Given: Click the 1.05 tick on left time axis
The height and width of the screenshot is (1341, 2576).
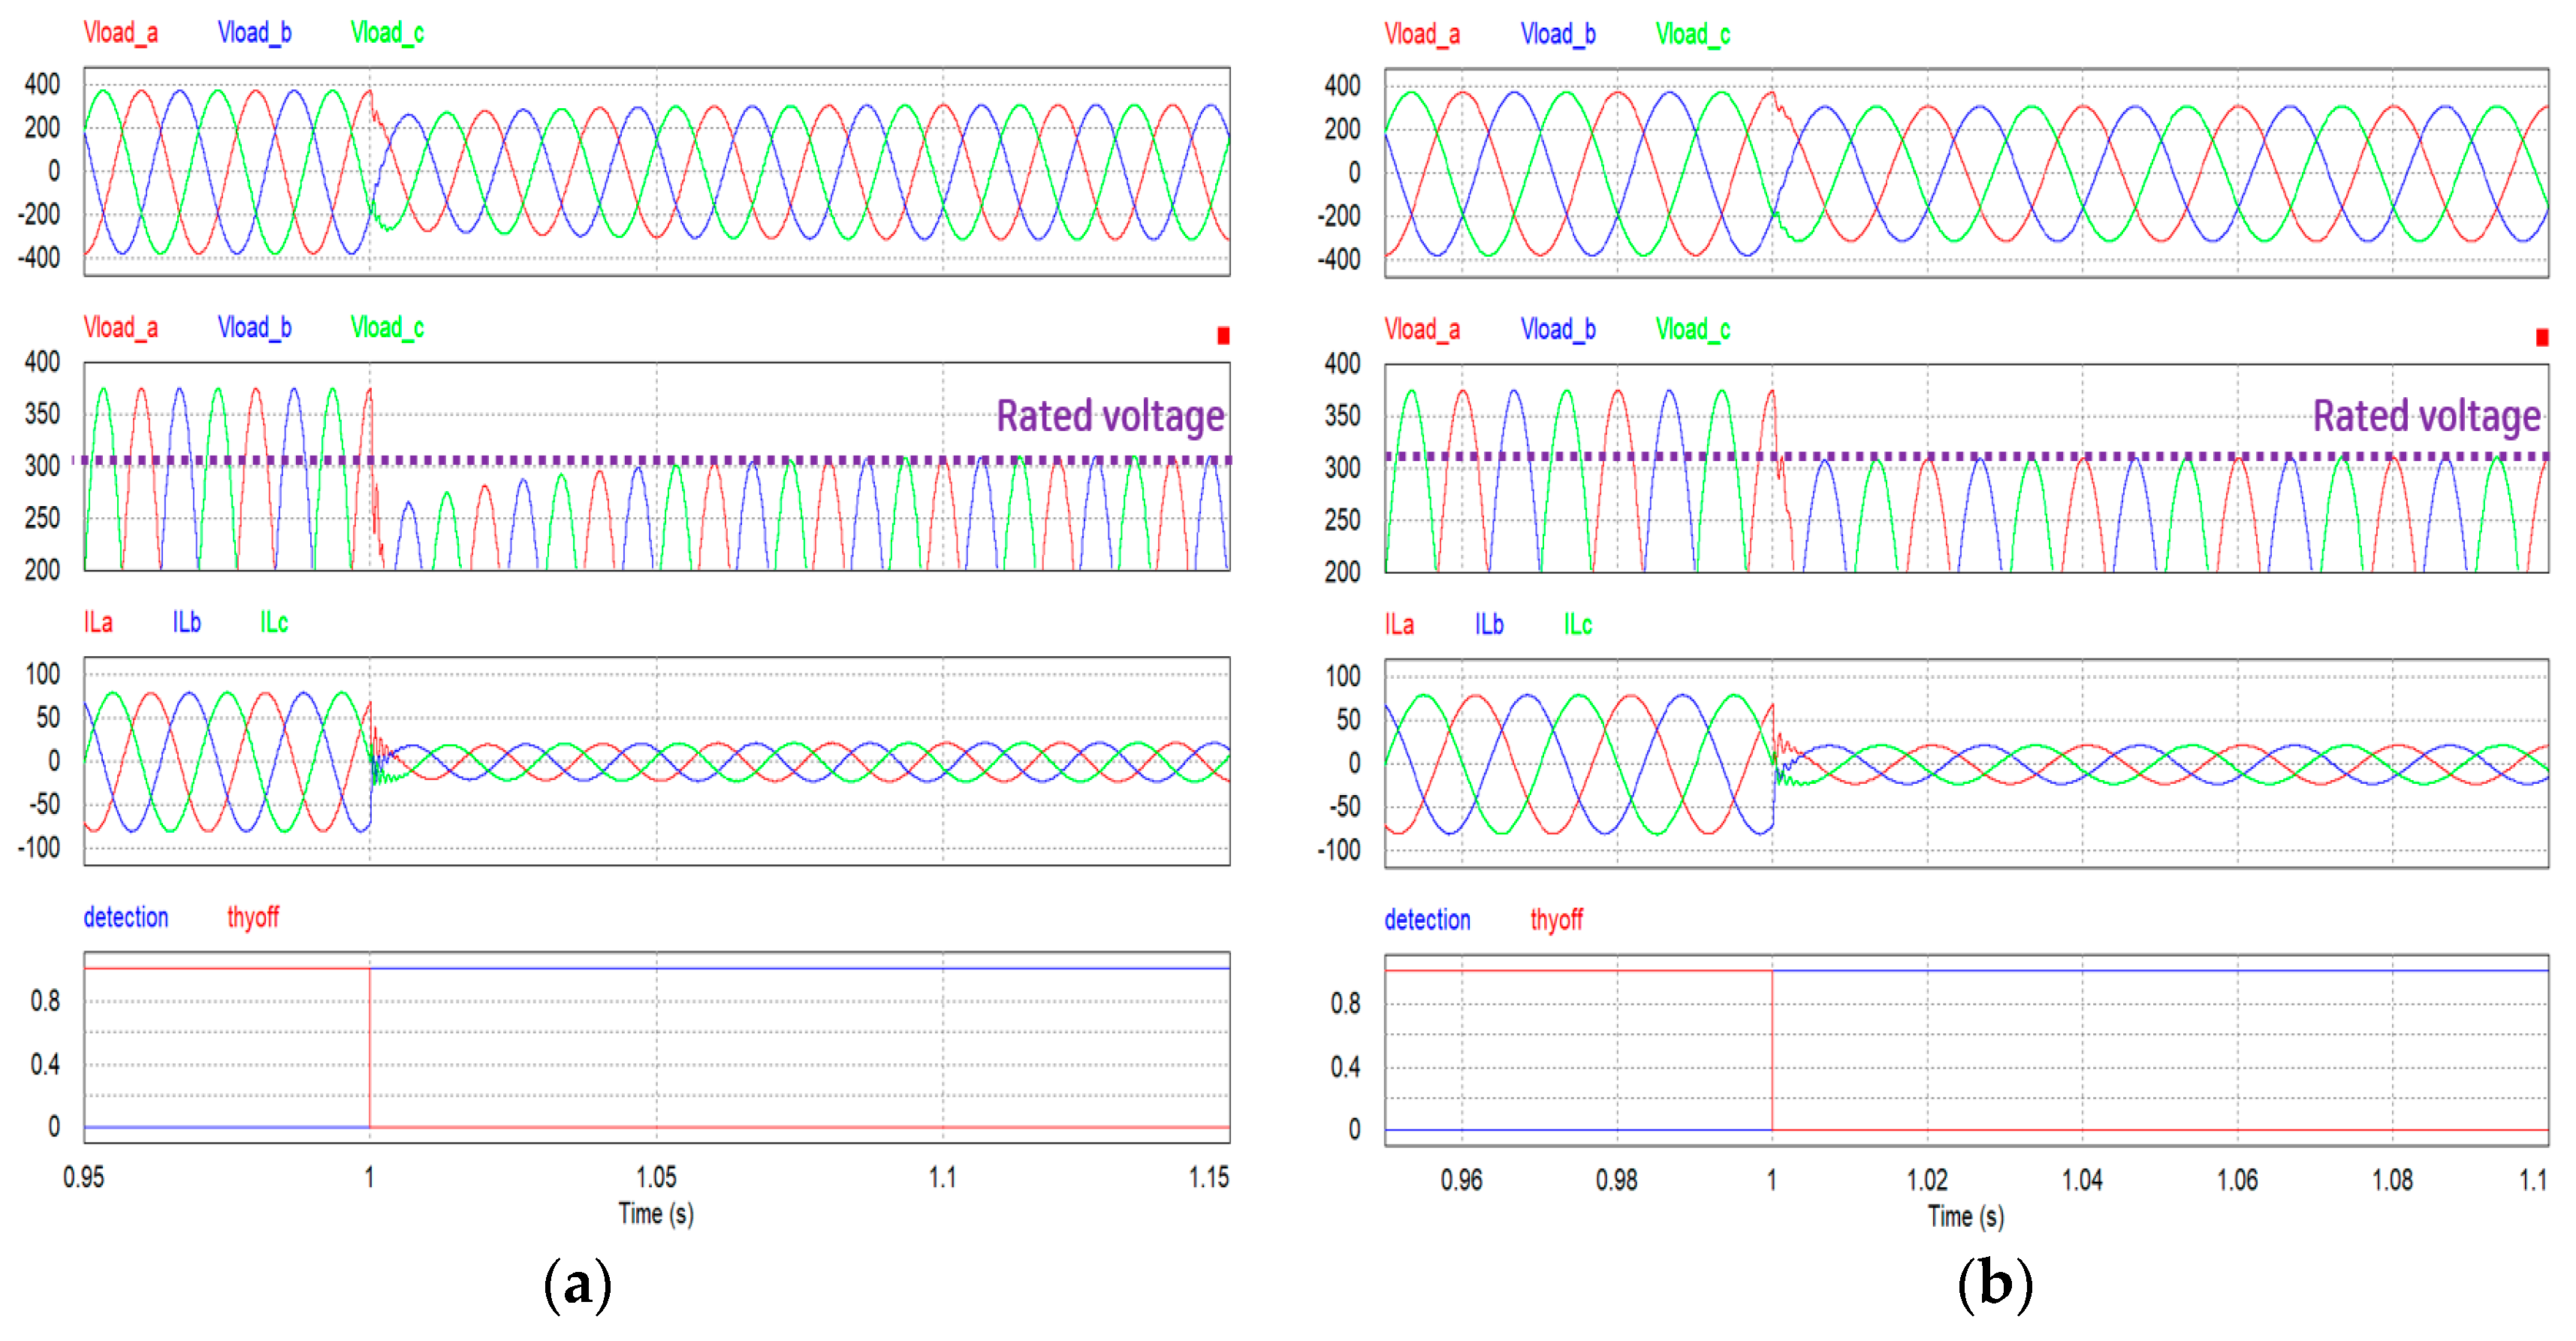Looking at the screenshot, I should 656,1177.
